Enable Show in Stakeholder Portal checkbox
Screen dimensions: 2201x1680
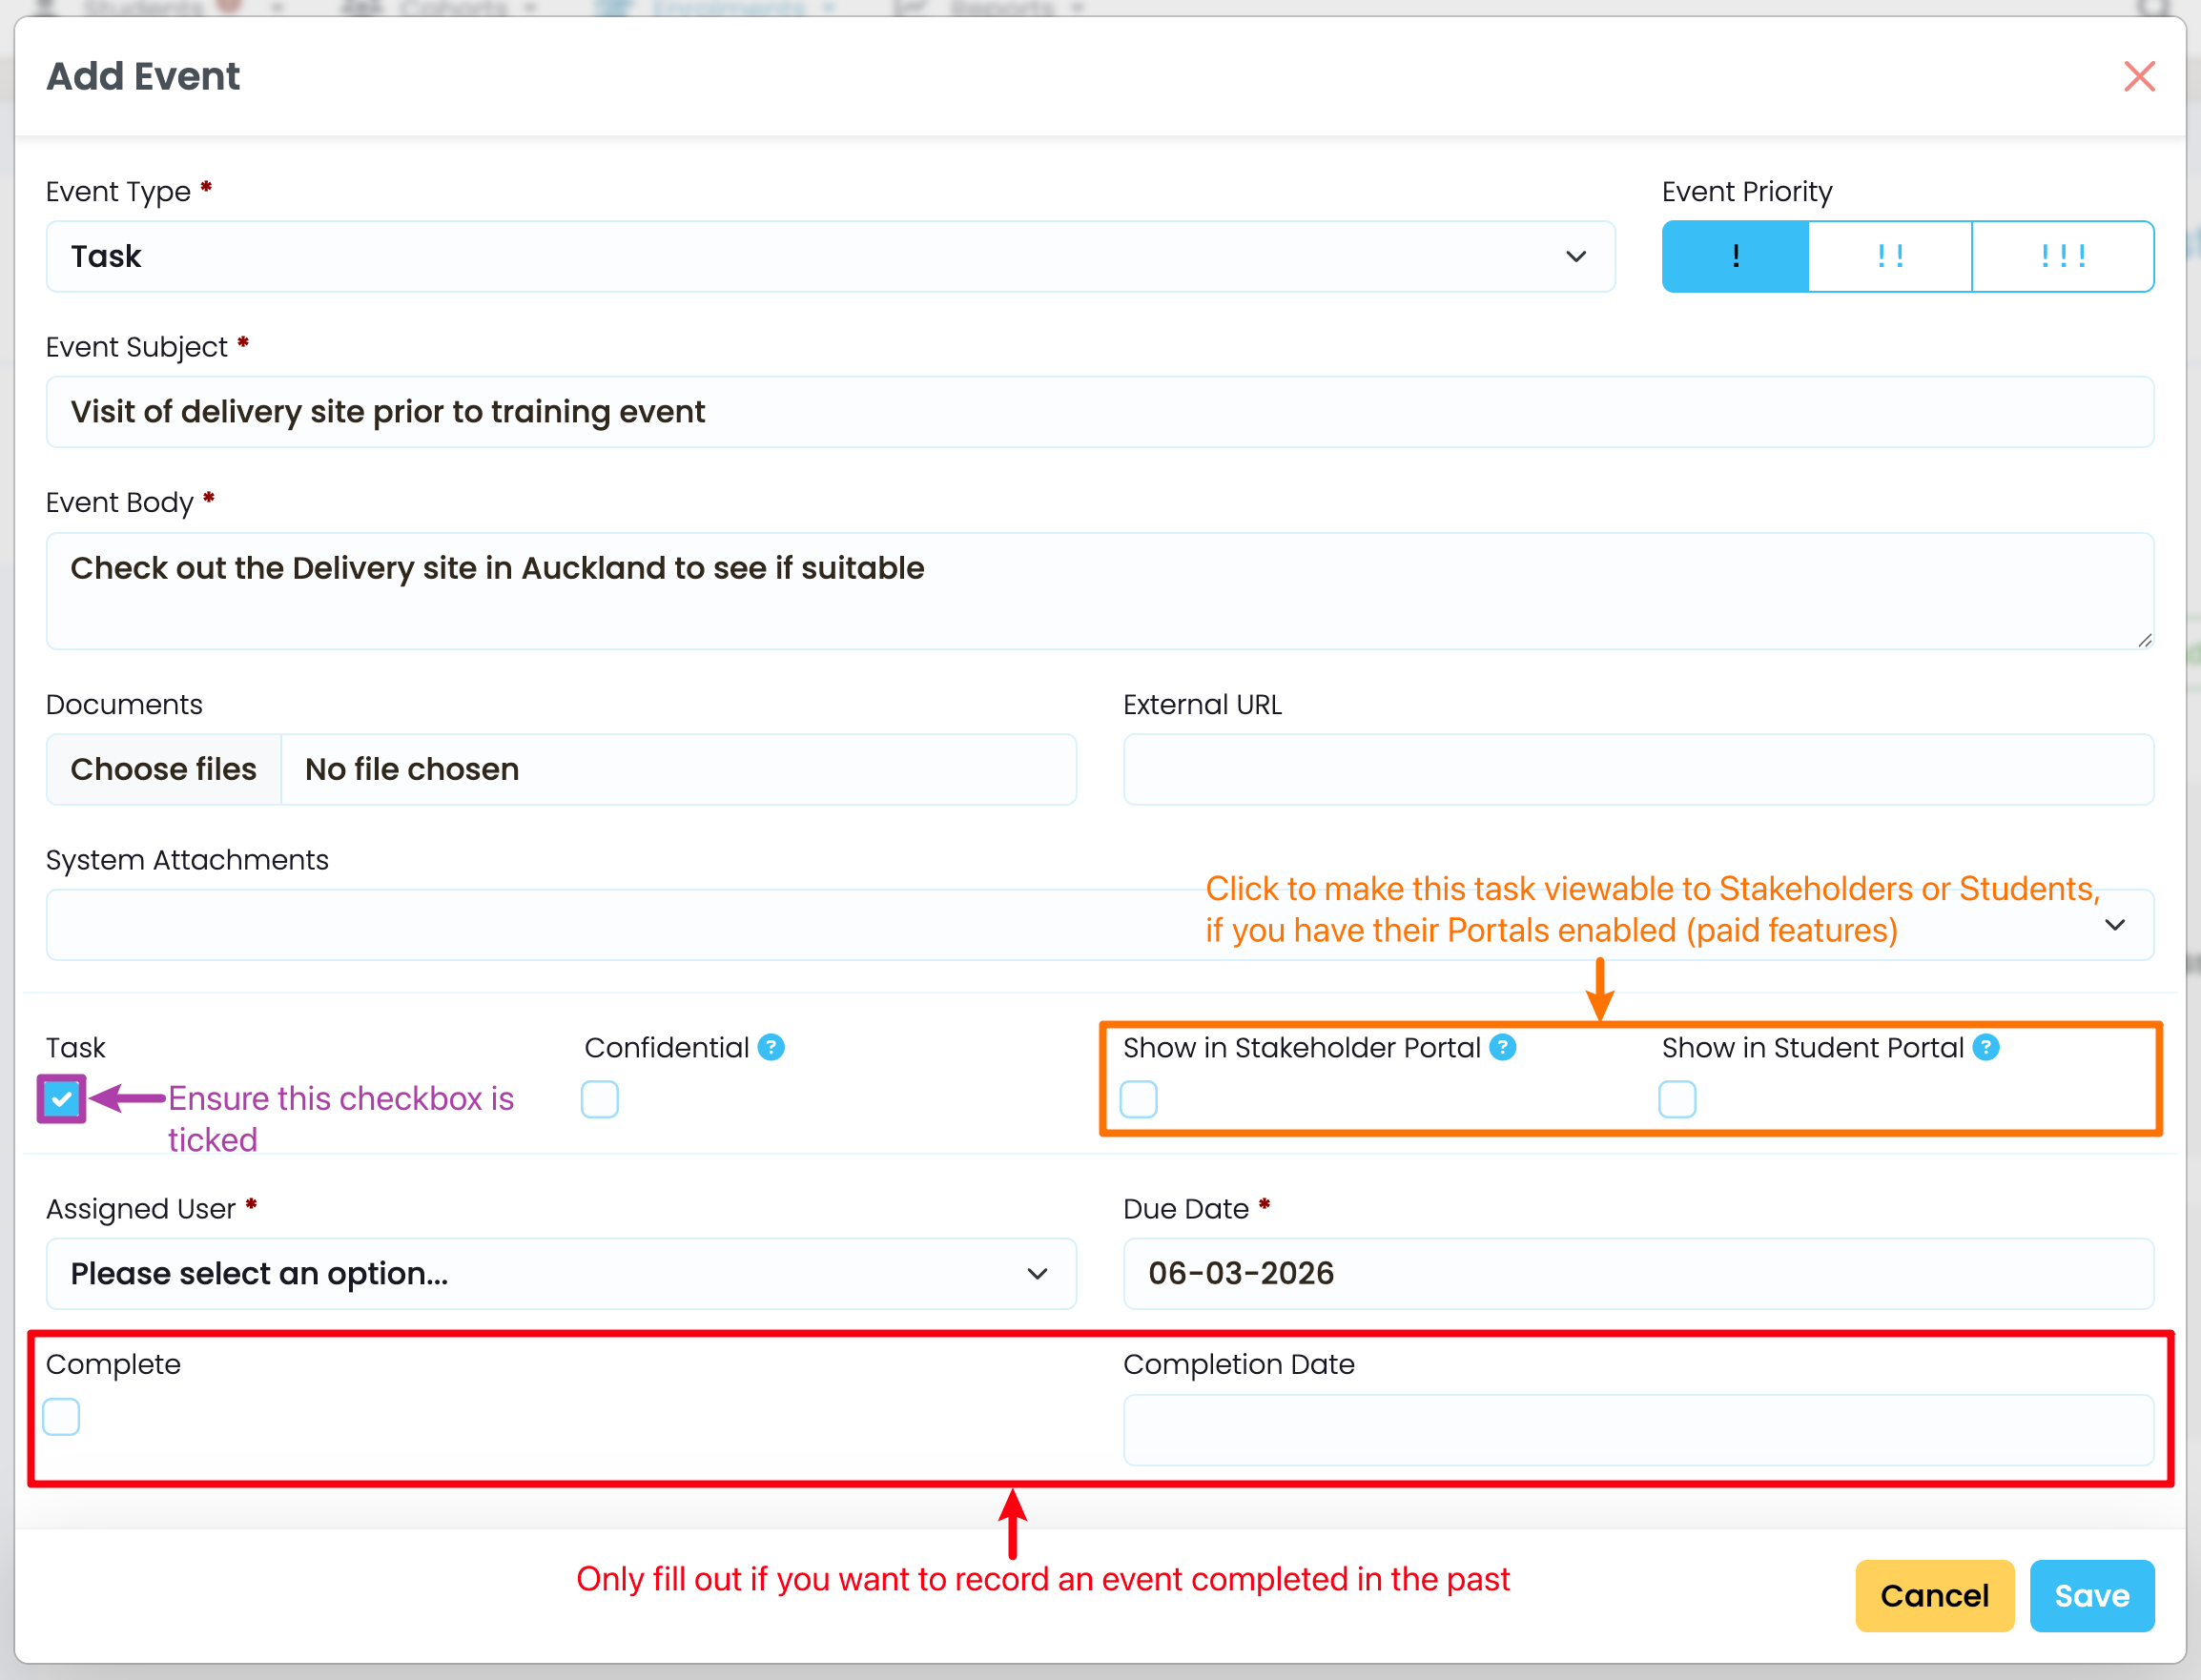[1138, 1099]
